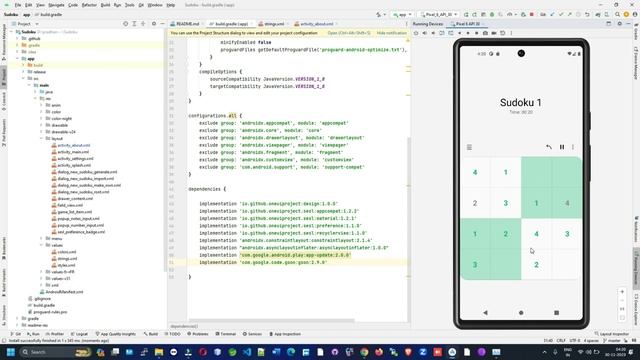Open Project panel options gear
640x360 pixels.
(154, 24)
